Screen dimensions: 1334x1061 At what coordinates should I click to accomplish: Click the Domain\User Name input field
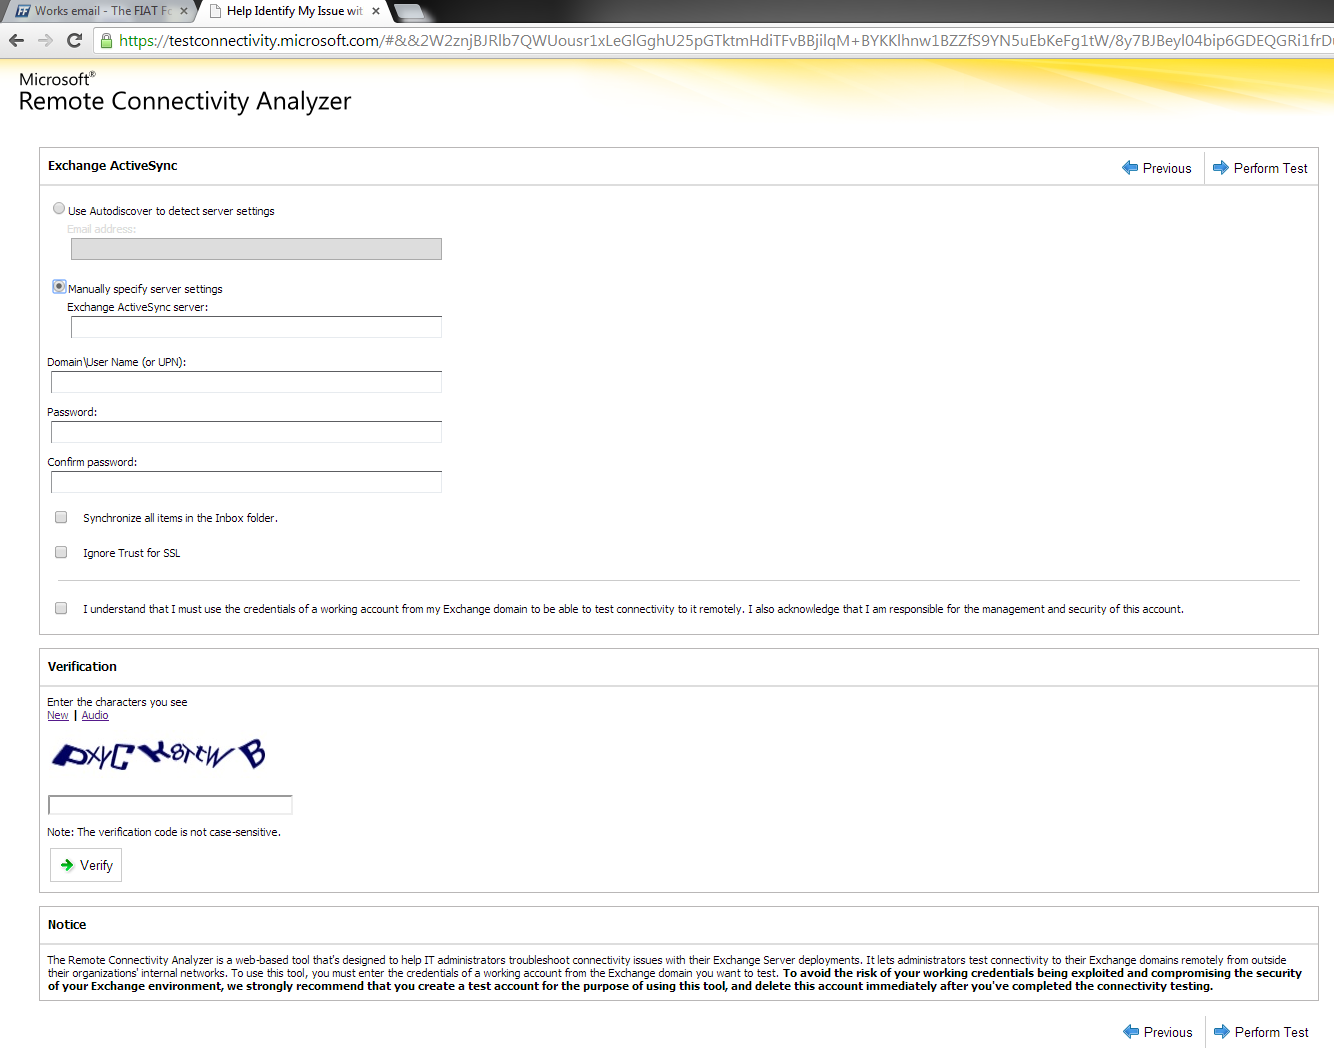point(246,382)
